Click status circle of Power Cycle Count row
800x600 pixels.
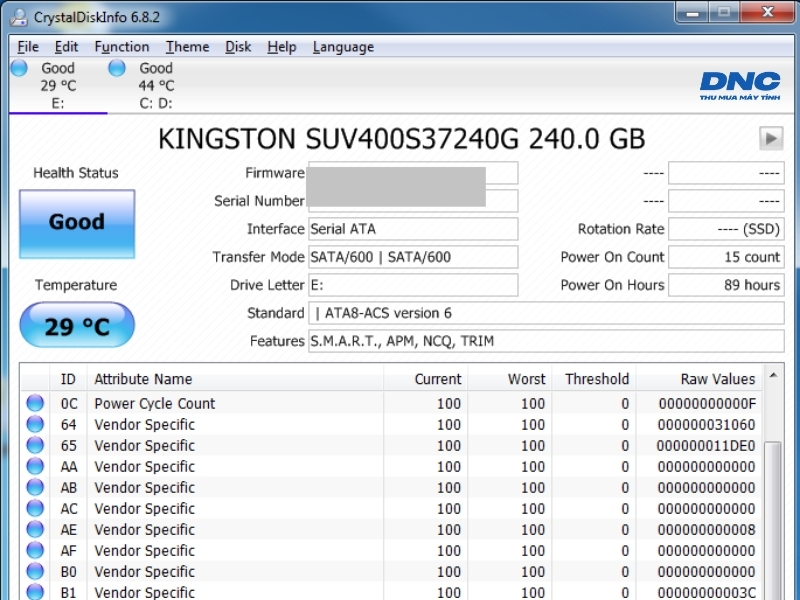[x=35, y=403]
